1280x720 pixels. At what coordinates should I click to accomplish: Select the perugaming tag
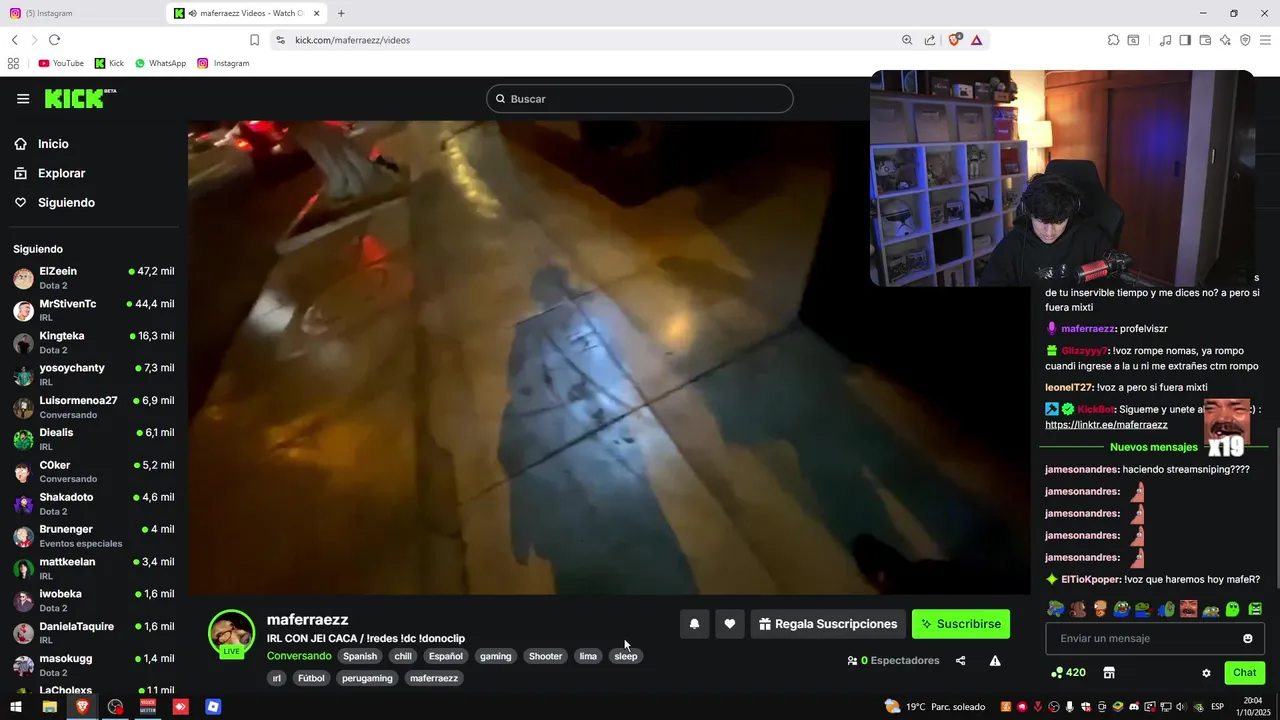(x=367, y=678)
